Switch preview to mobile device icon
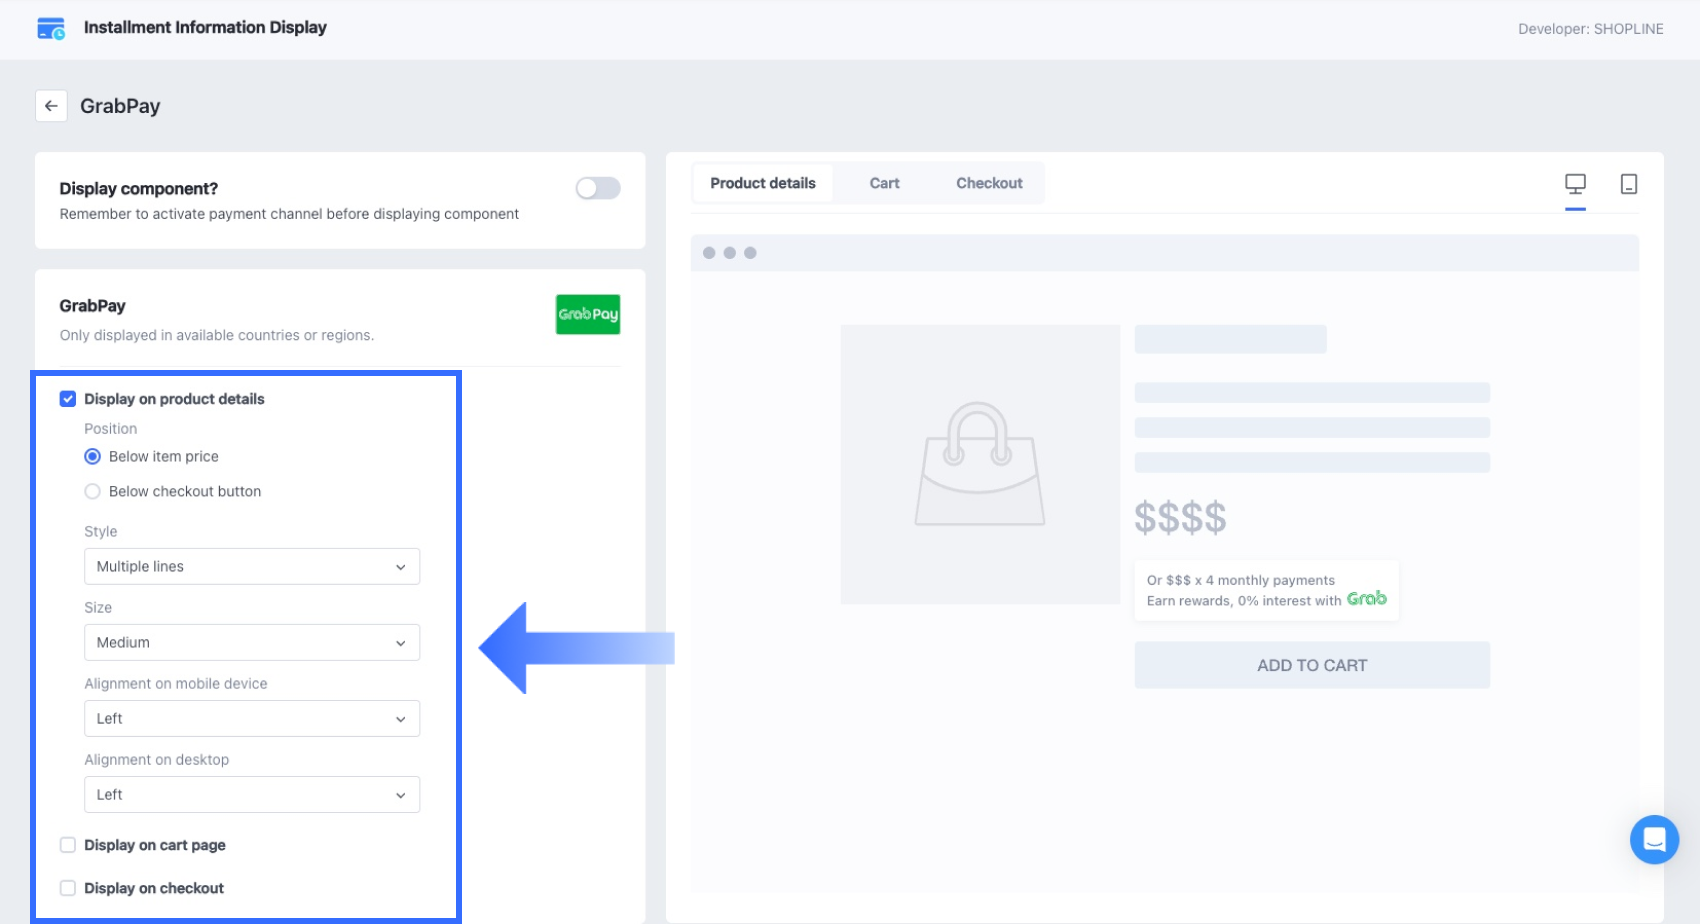Viewport: 1700px width, 924px height. [x=1628, y=184]
